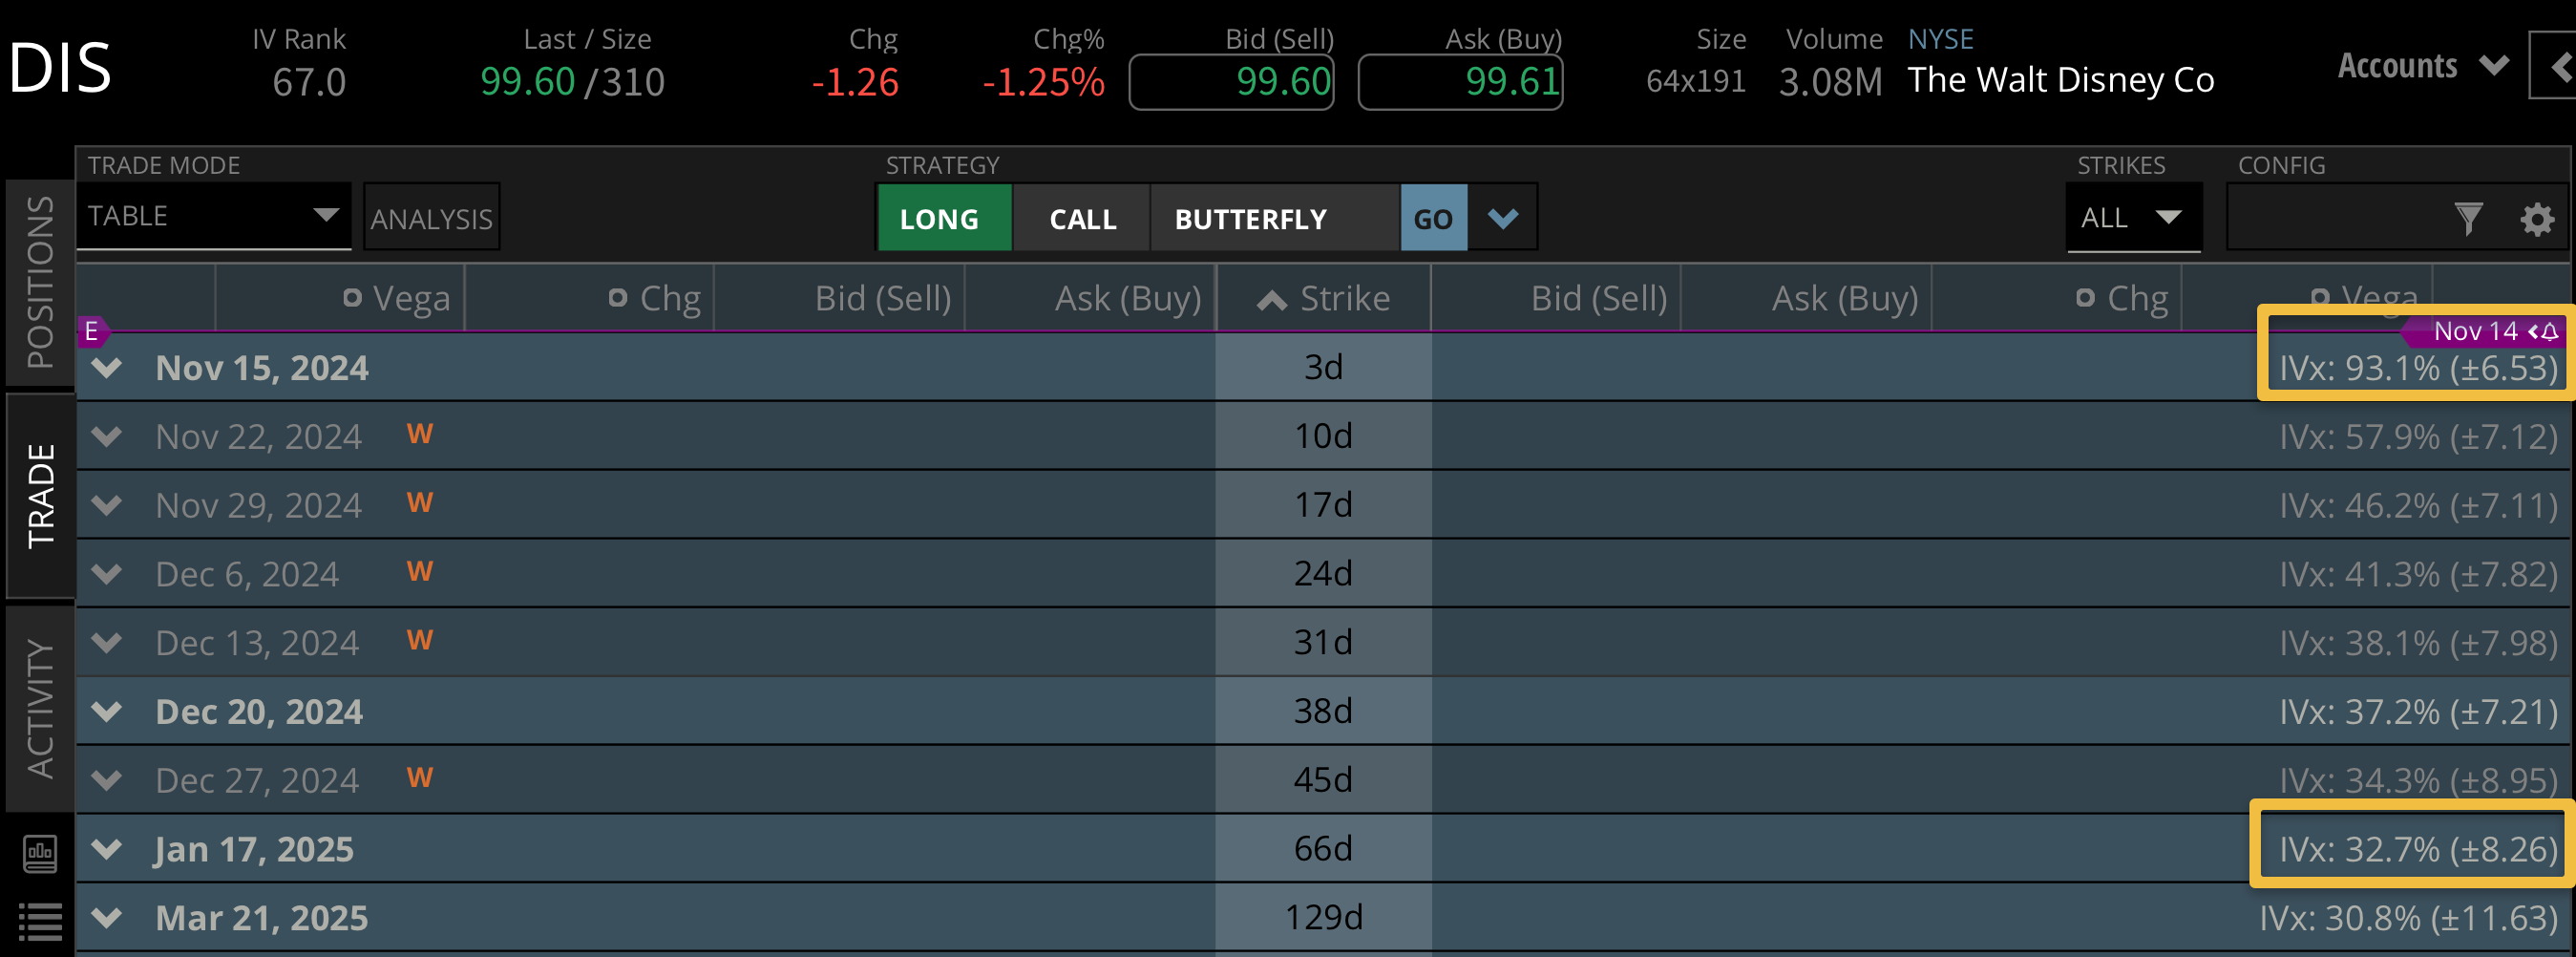The width and height of the screenshot is (2576, 957).
Task: Open the Accounts dropdown menu
Action: point(2420,66)
